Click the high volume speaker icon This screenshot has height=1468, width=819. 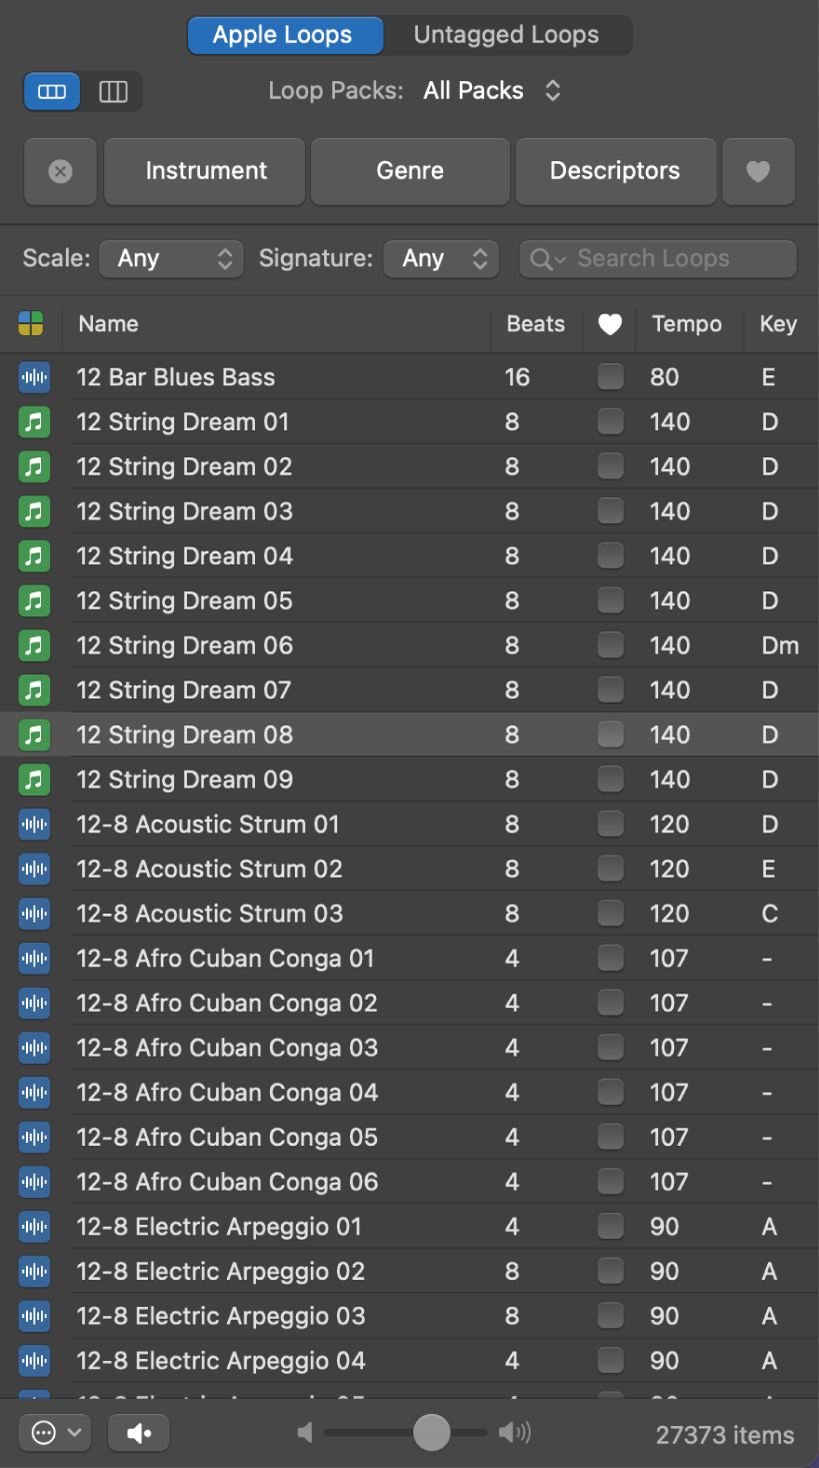click(515, 1433)
